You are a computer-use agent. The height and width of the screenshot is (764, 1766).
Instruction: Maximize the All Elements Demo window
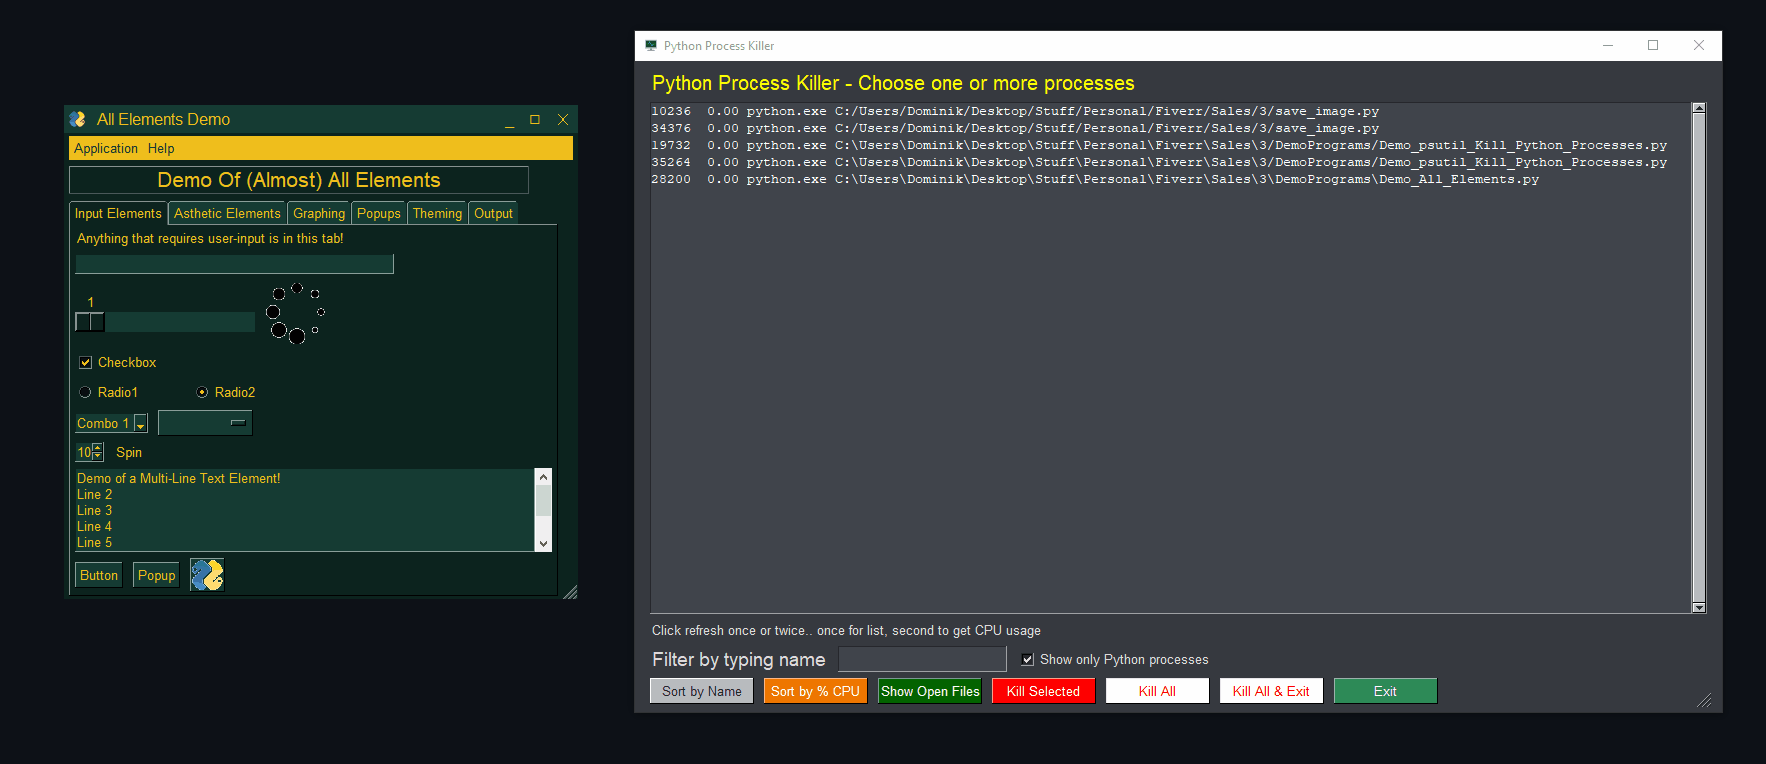pos(535,120)
